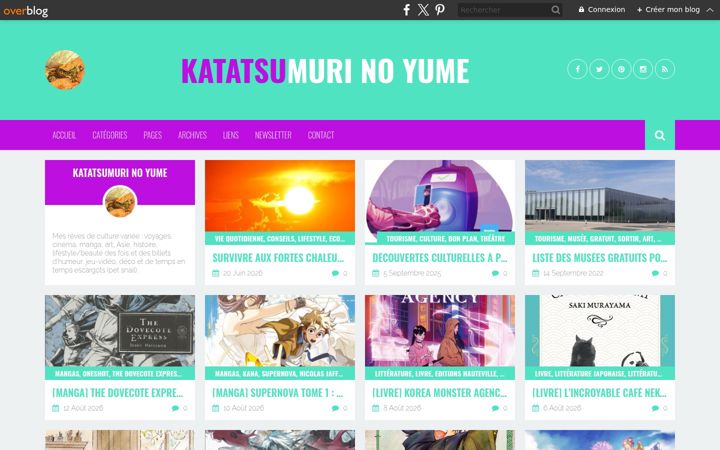Image resolution: width=720 pixels, height=450 pixels.
Task: Open the header Instagram circle icon
Action: [x=643, y=69]
